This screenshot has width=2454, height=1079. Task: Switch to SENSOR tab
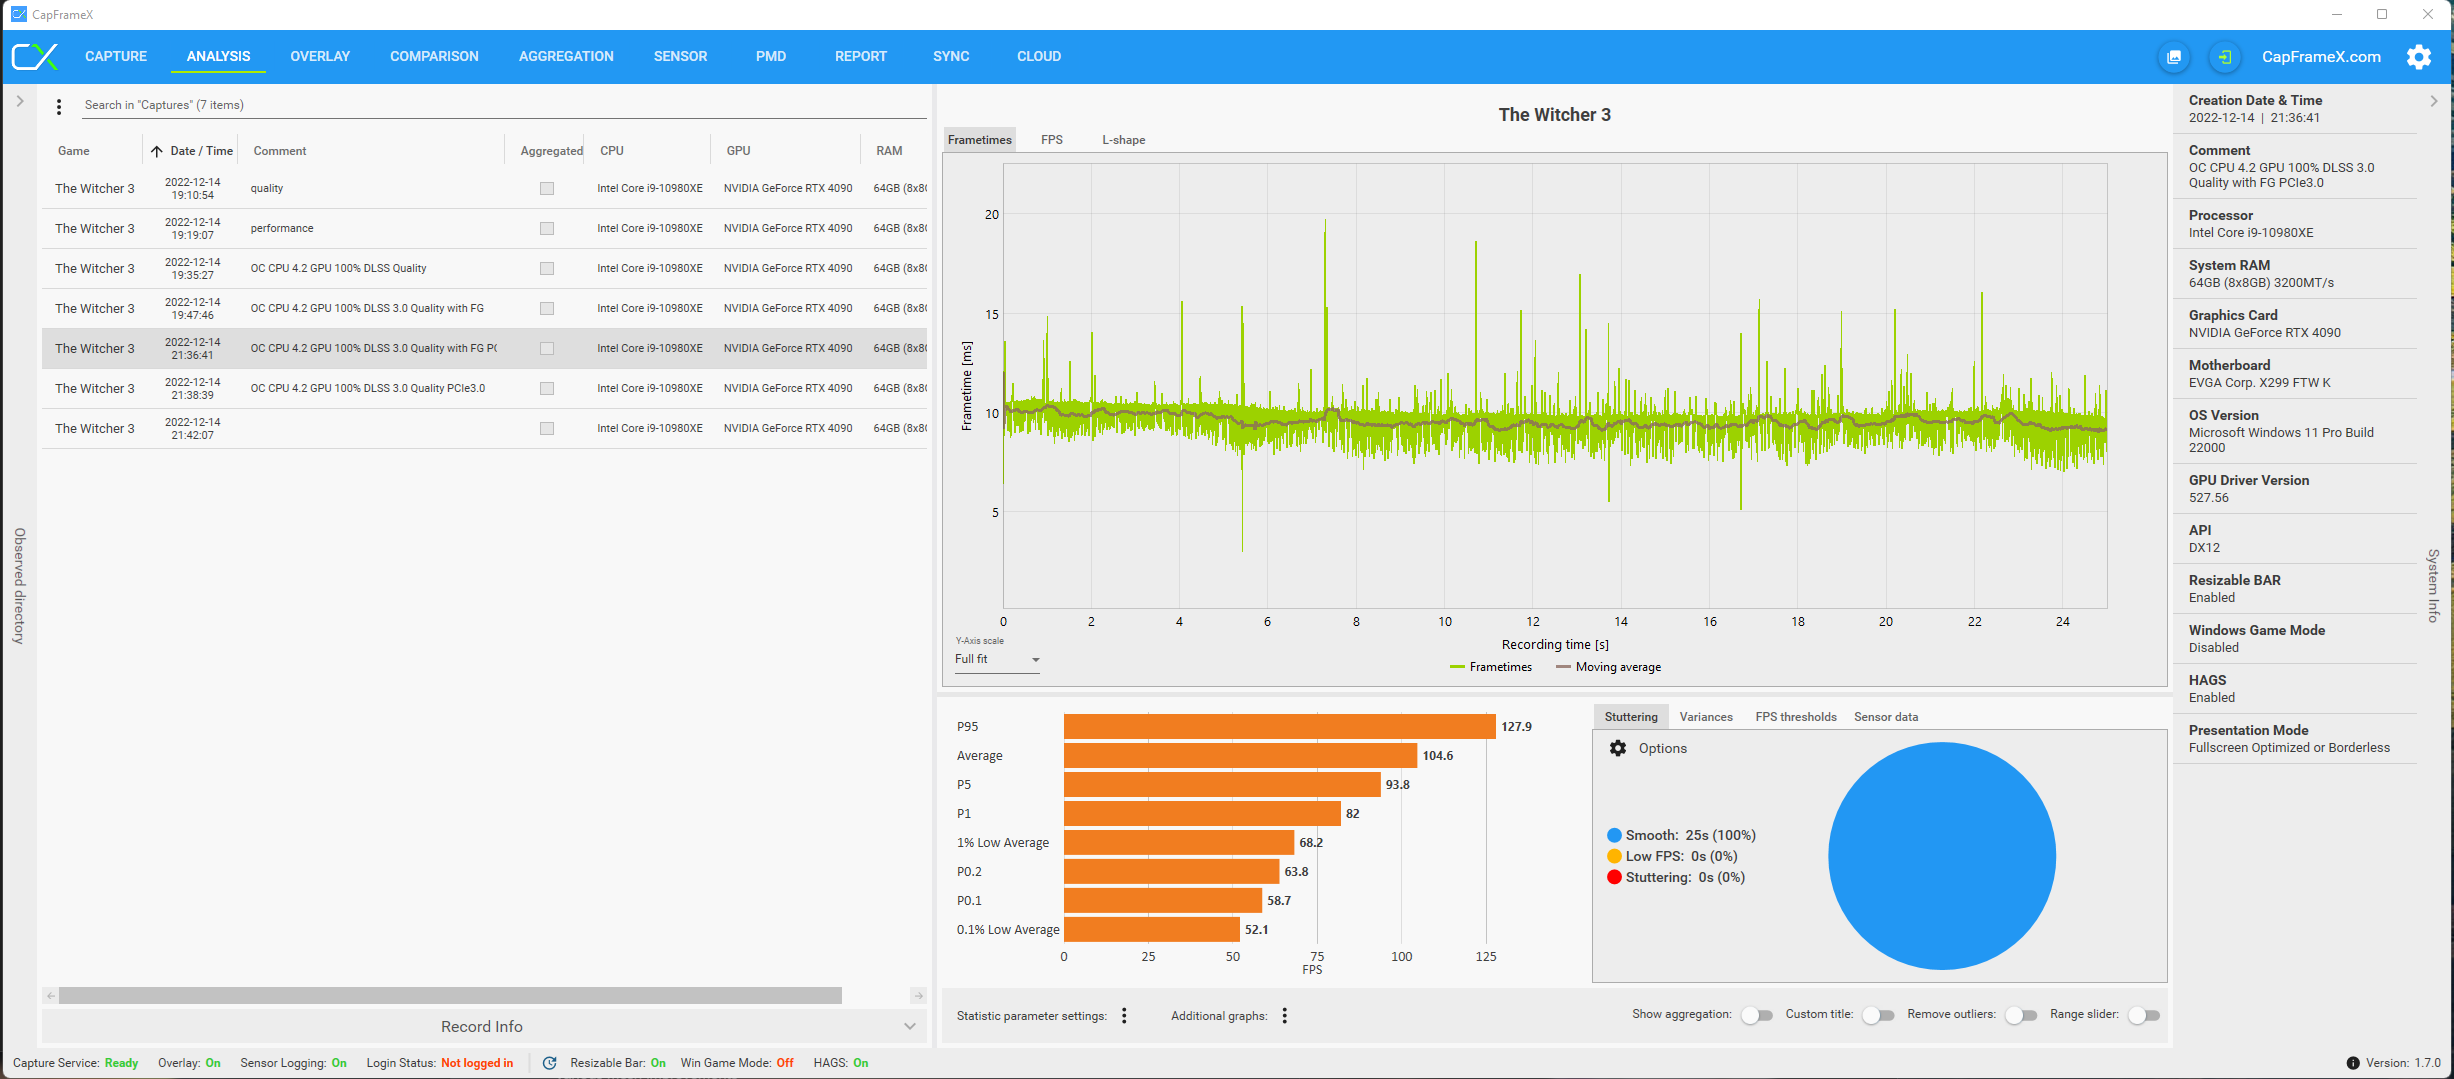680,57
